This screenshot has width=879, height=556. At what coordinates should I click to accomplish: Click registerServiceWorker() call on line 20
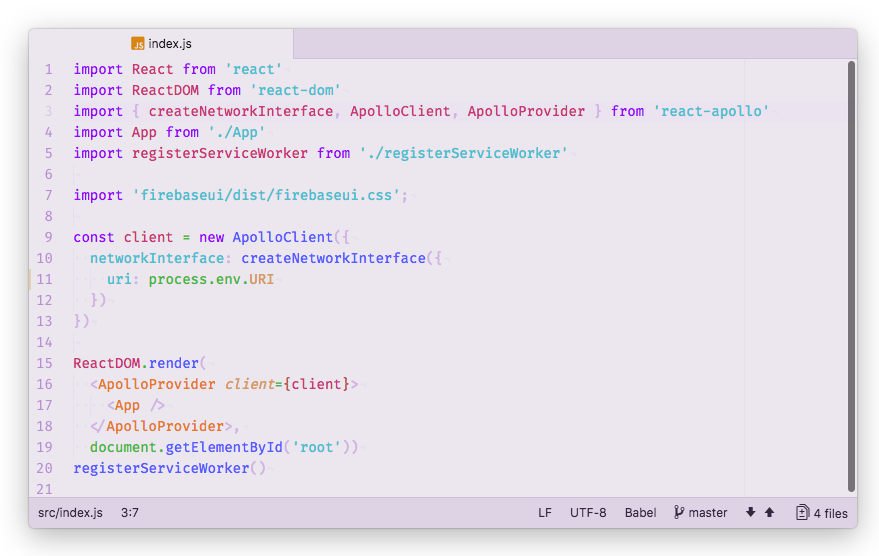click(x=169, y=469)
